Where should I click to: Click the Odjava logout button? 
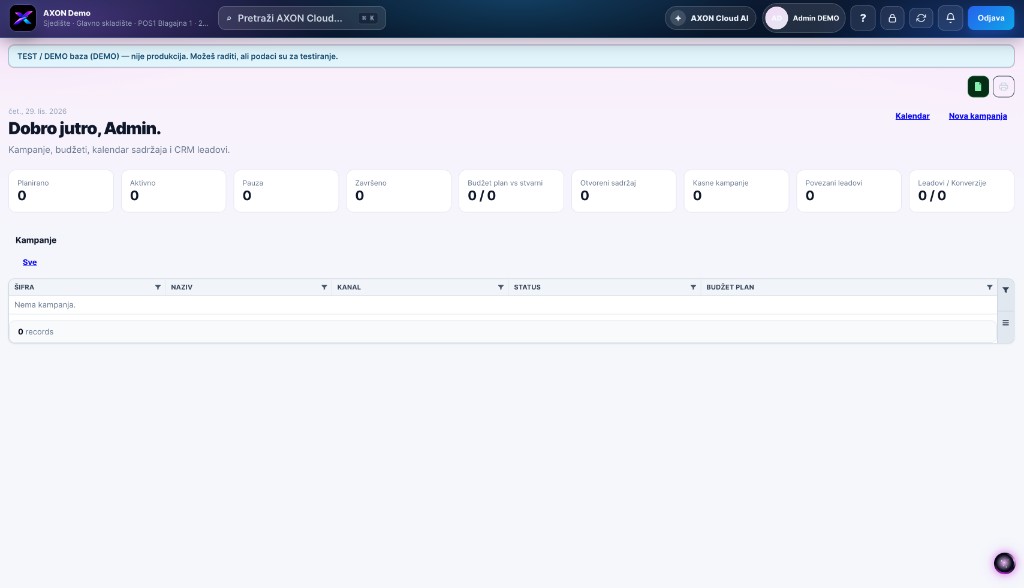click(x=991, y=18)
